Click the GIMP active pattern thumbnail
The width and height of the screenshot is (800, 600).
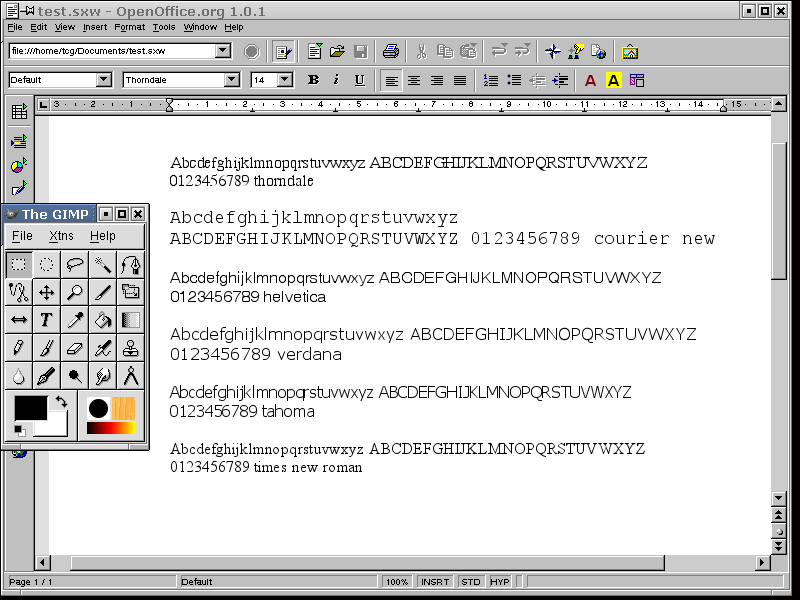point(123,408)
